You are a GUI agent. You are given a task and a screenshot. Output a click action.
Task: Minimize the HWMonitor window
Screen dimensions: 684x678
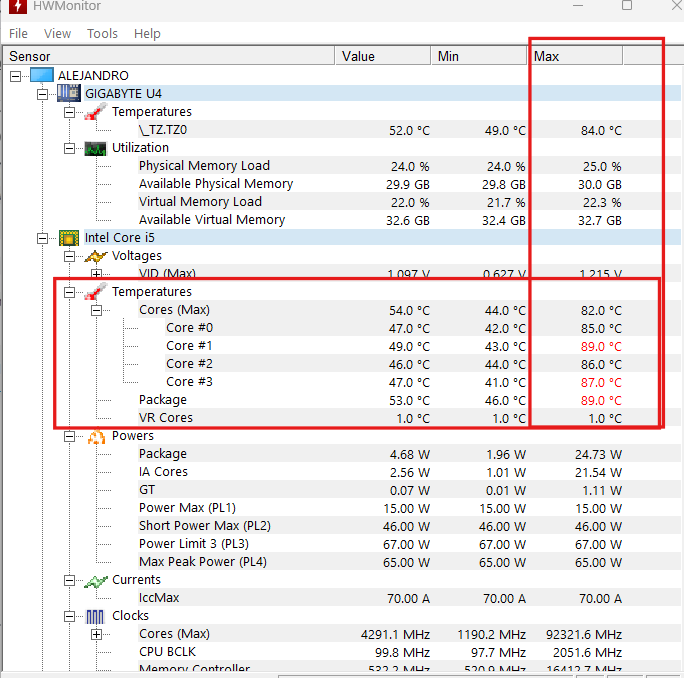578,5
